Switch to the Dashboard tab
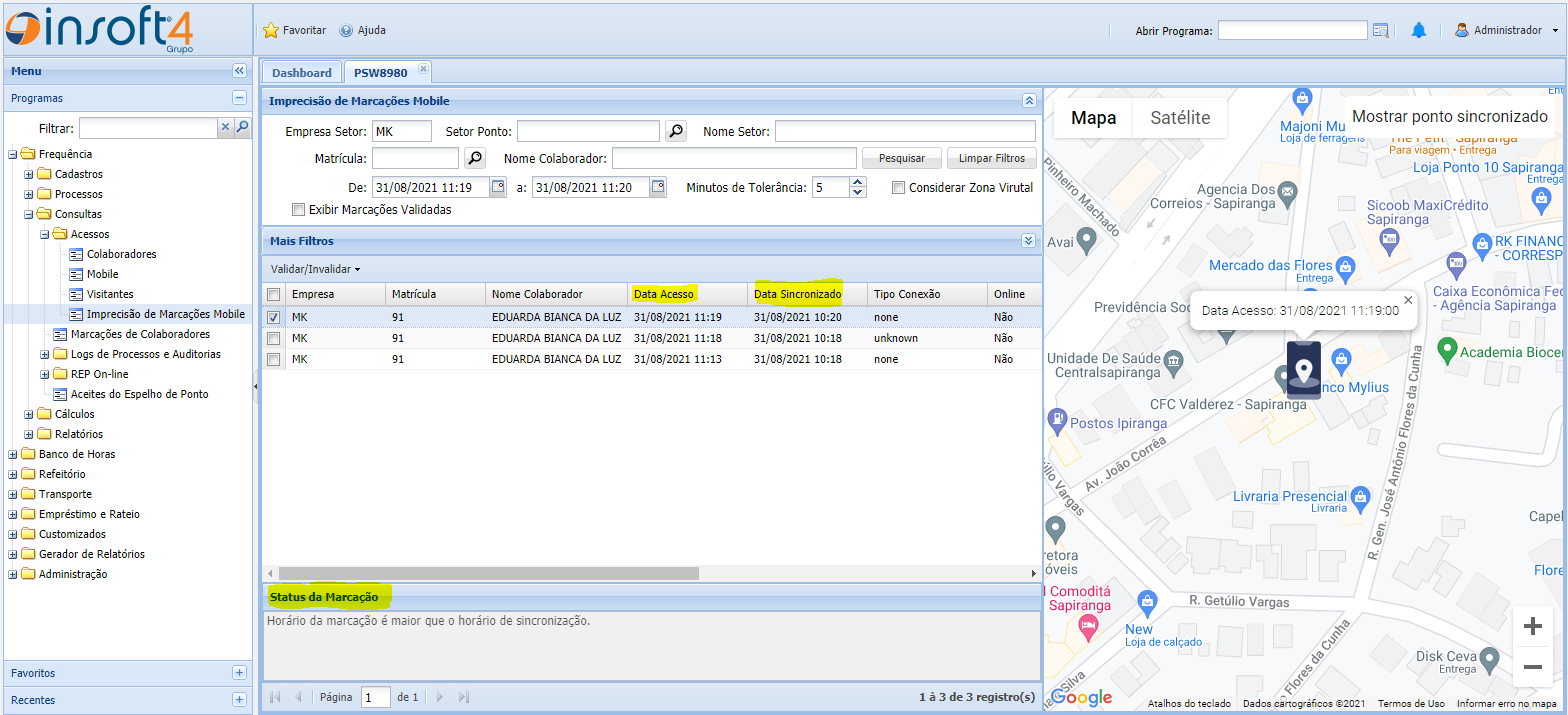The height and width of the screenshot is (715, 1568). pos(301,73)
